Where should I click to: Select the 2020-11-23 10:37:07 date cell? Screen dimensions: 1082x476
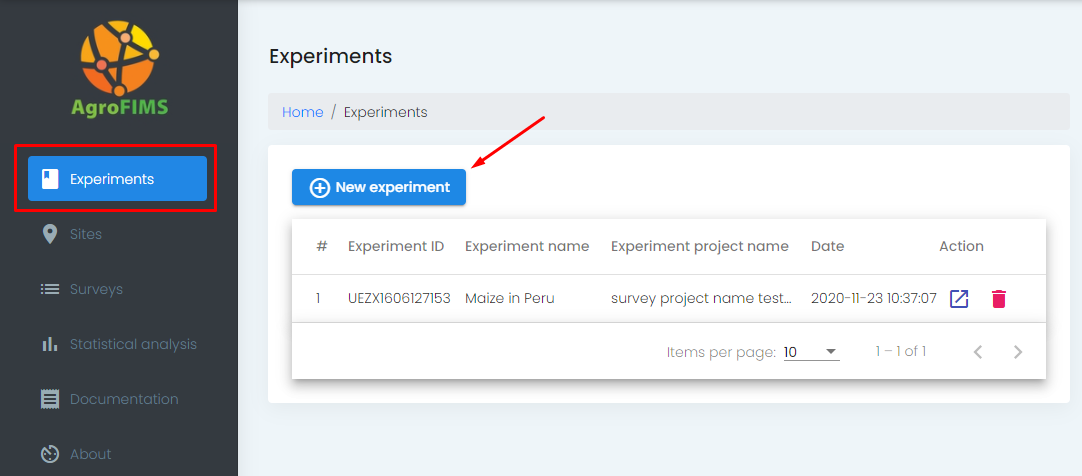pyautogui.click(x=874, y=299)
